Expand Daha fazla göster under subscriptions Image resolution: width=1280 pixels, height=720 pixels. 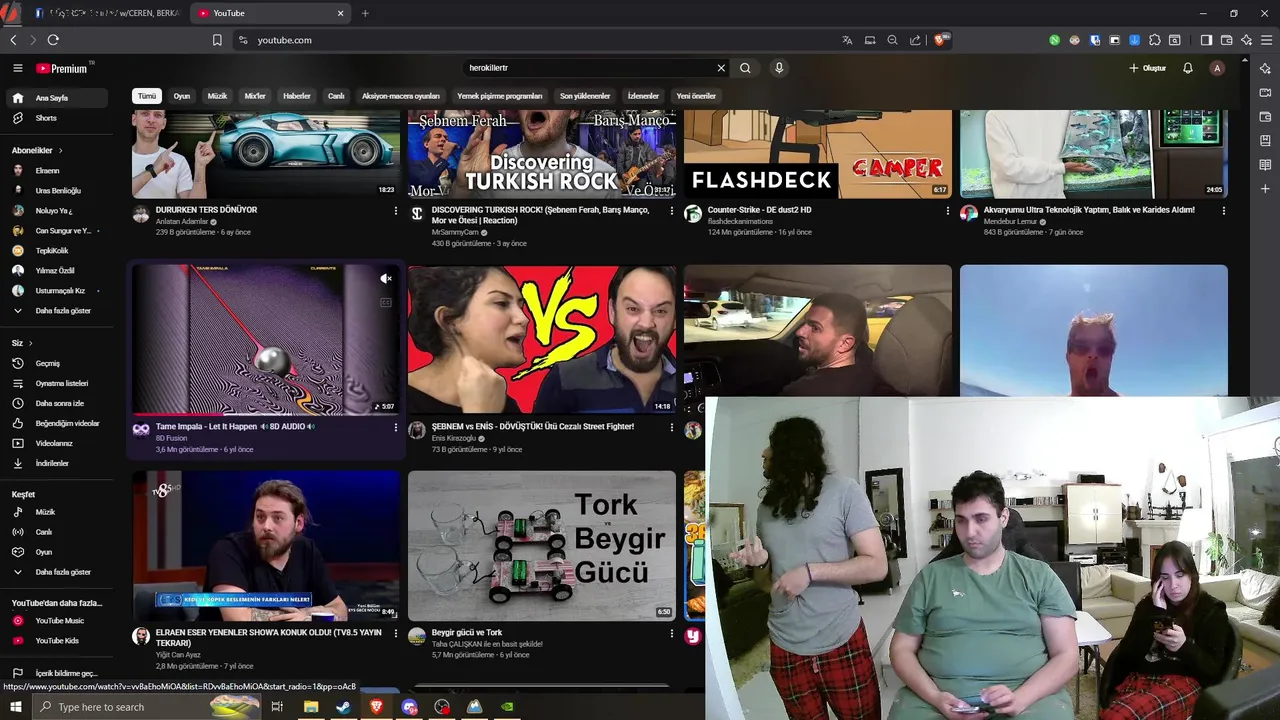(x=58, y=311)
